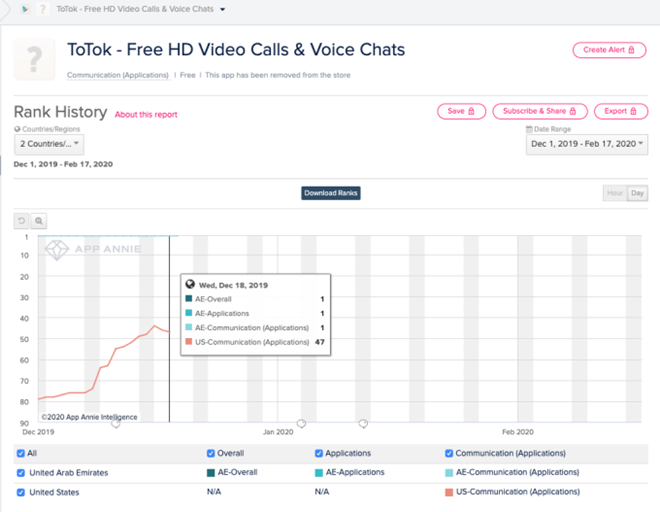The width and height of the screenshot is (660, 512).
Task: Click the event comment marker near Jan 2020
Action: [x=301, y=424]
